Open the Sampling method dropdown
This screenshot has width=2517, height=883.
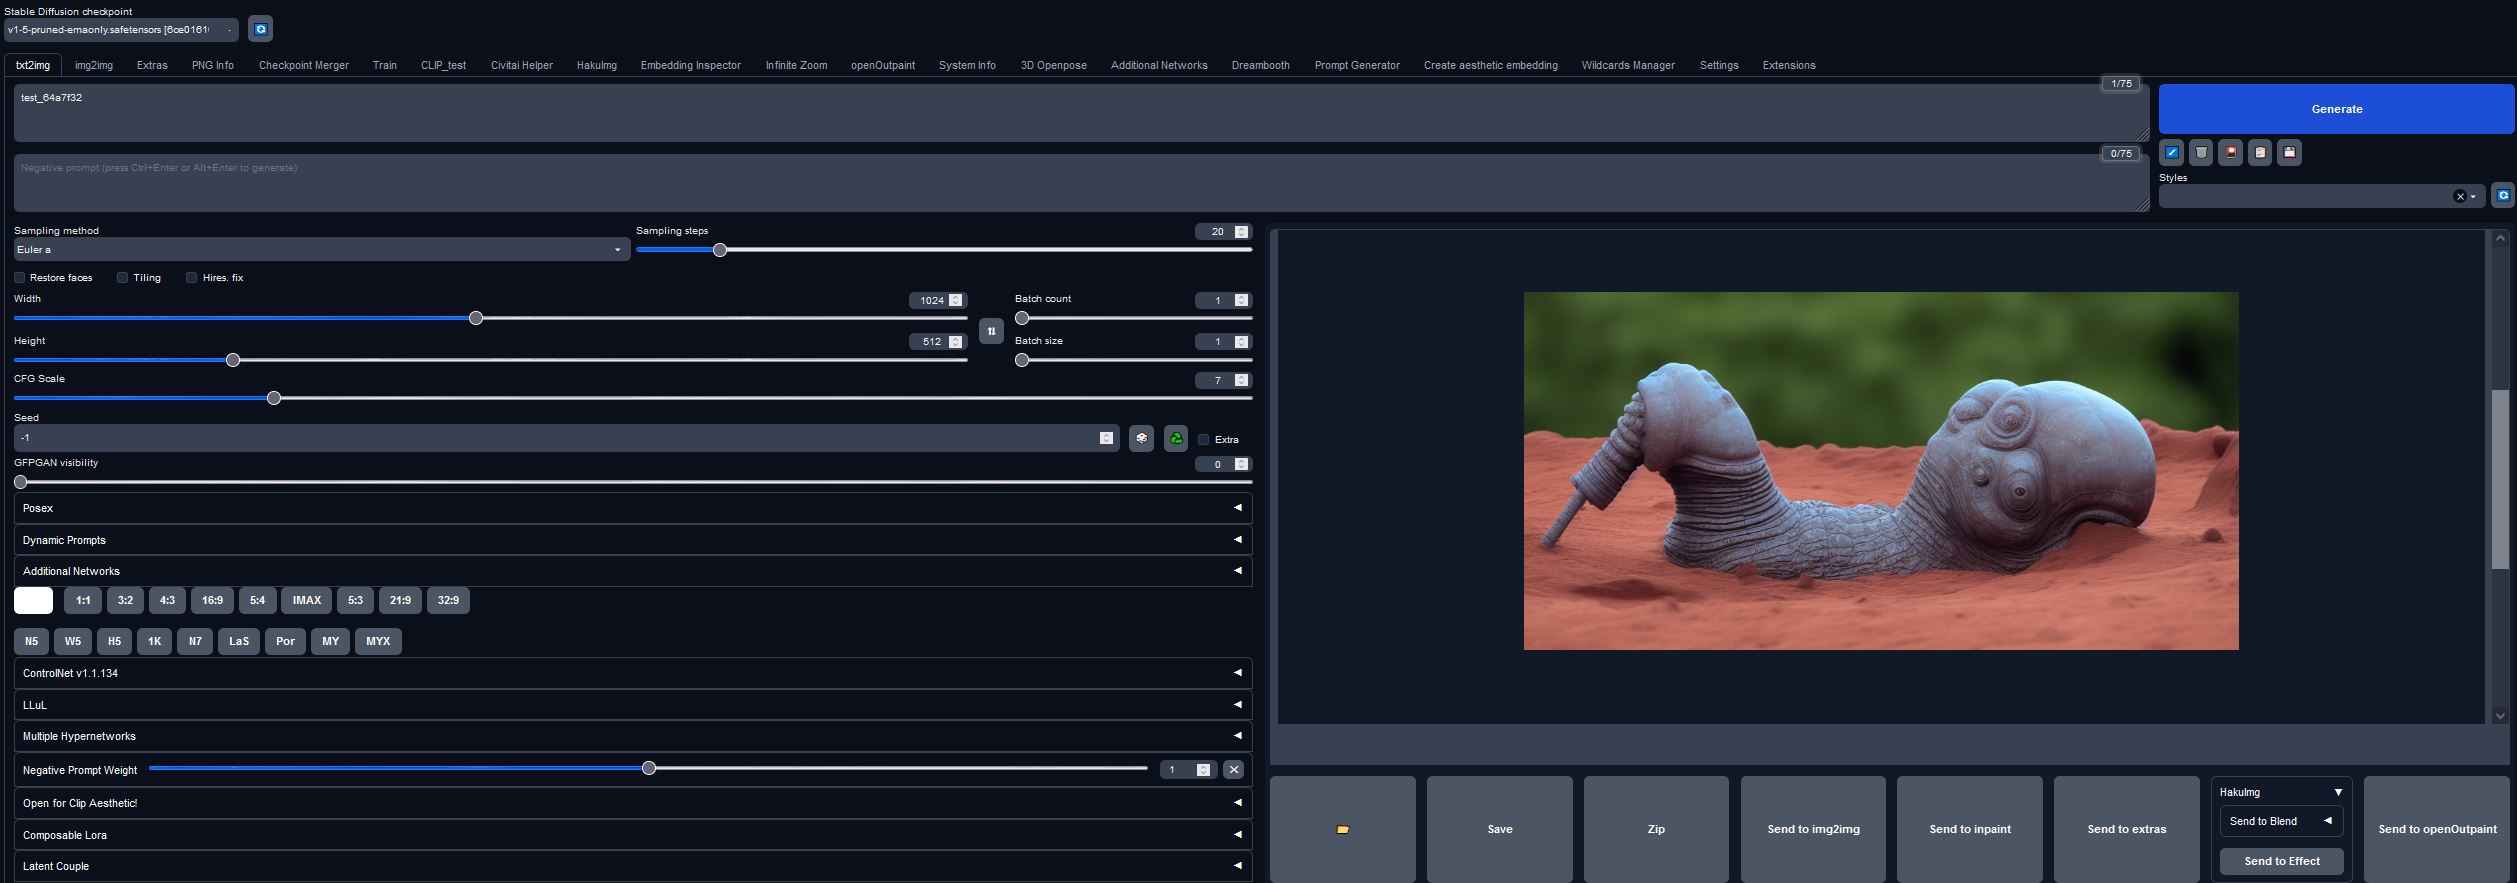(x=321, y=250)
